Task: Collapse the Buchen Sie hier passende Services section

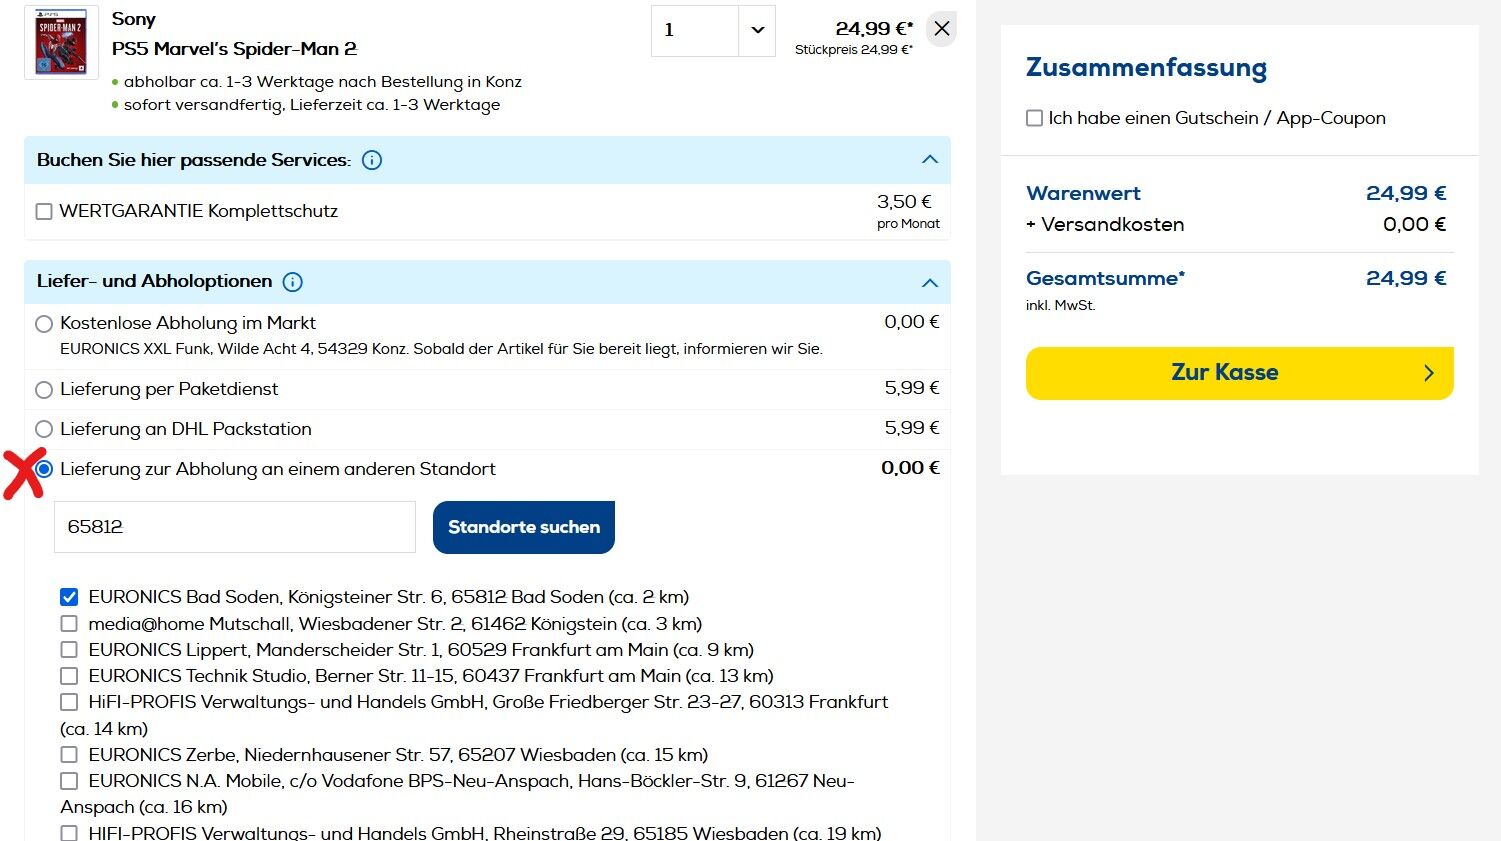Action: 930,160
